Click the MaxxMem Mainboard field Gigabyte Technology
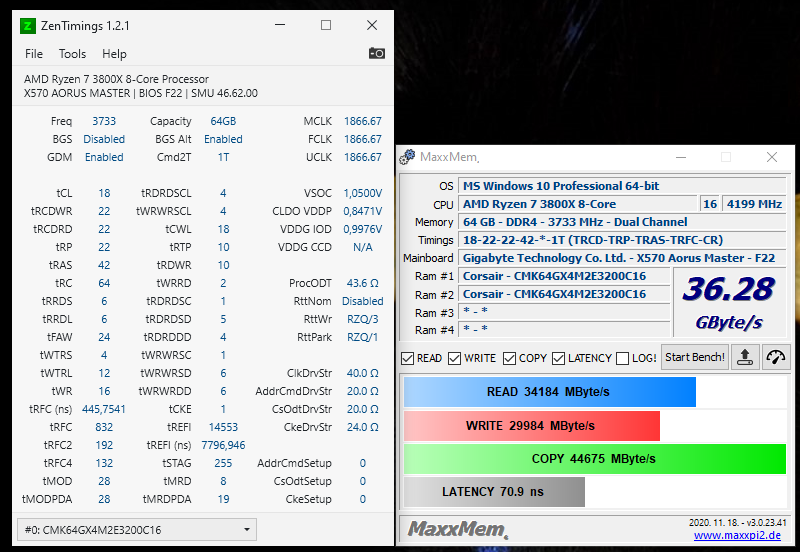 click(622, 258)
